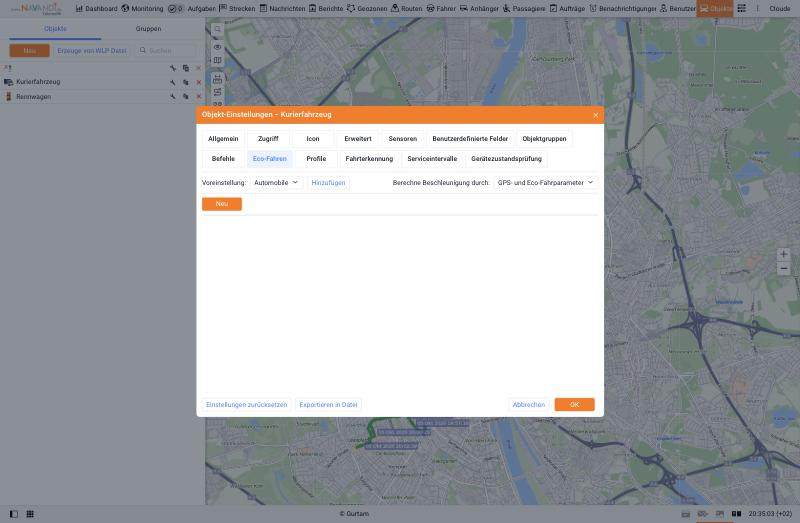Open Benutzerdefinierte Felder tab
Viewport: 800px width, 523px height.
[470, 139]
